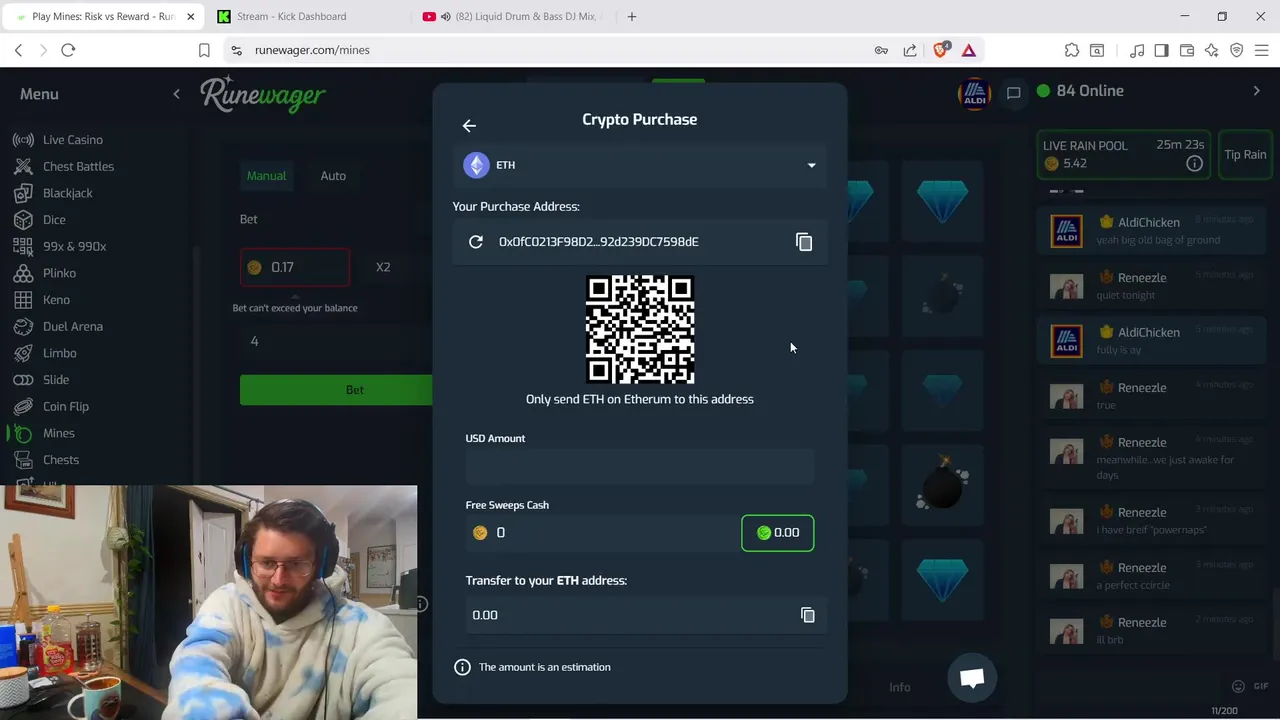This screenshot has width=1280, height=720.
Task: Reload the page
Action: point(68,50)
